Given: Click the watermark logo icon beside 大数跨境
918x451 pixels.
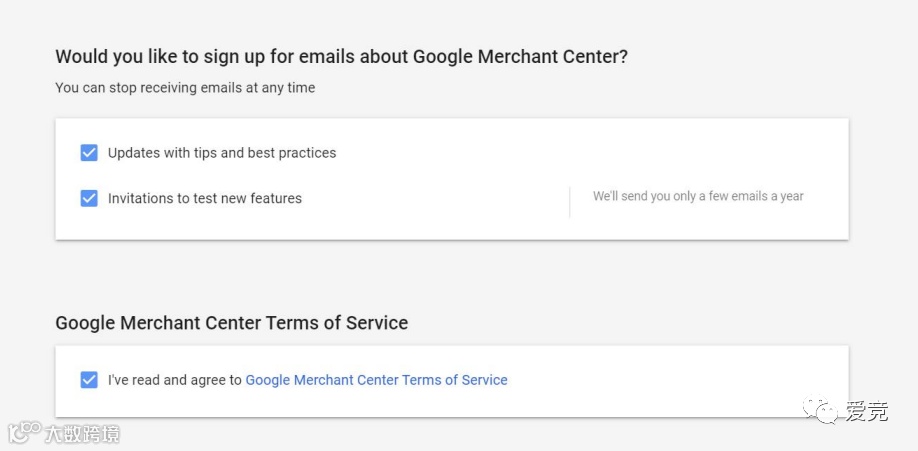Looking at the screenshot, I should tap(23, 433).
